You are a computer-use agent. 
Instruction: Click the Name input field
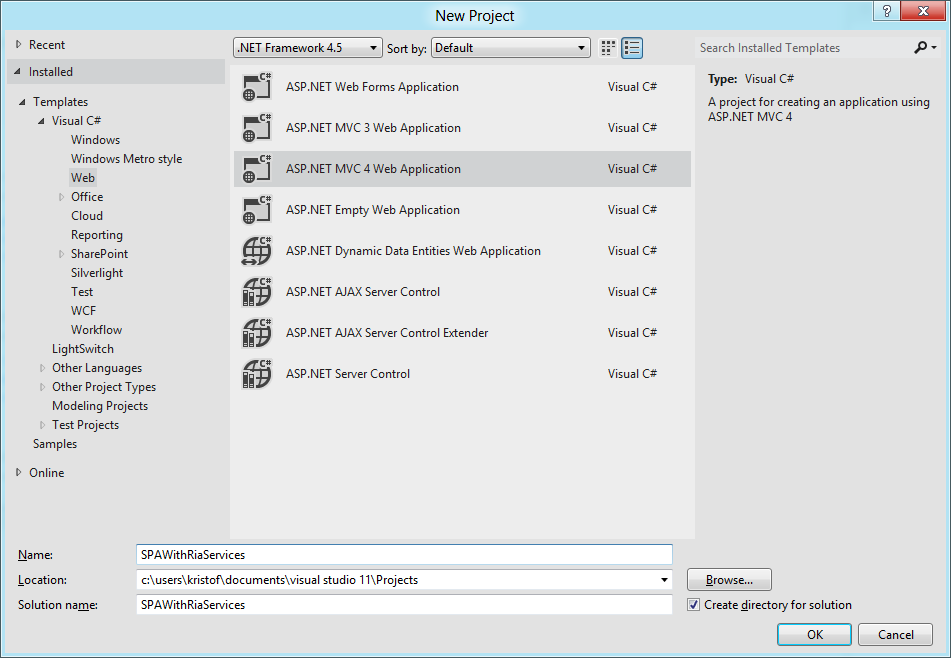[x=400, y=555]
